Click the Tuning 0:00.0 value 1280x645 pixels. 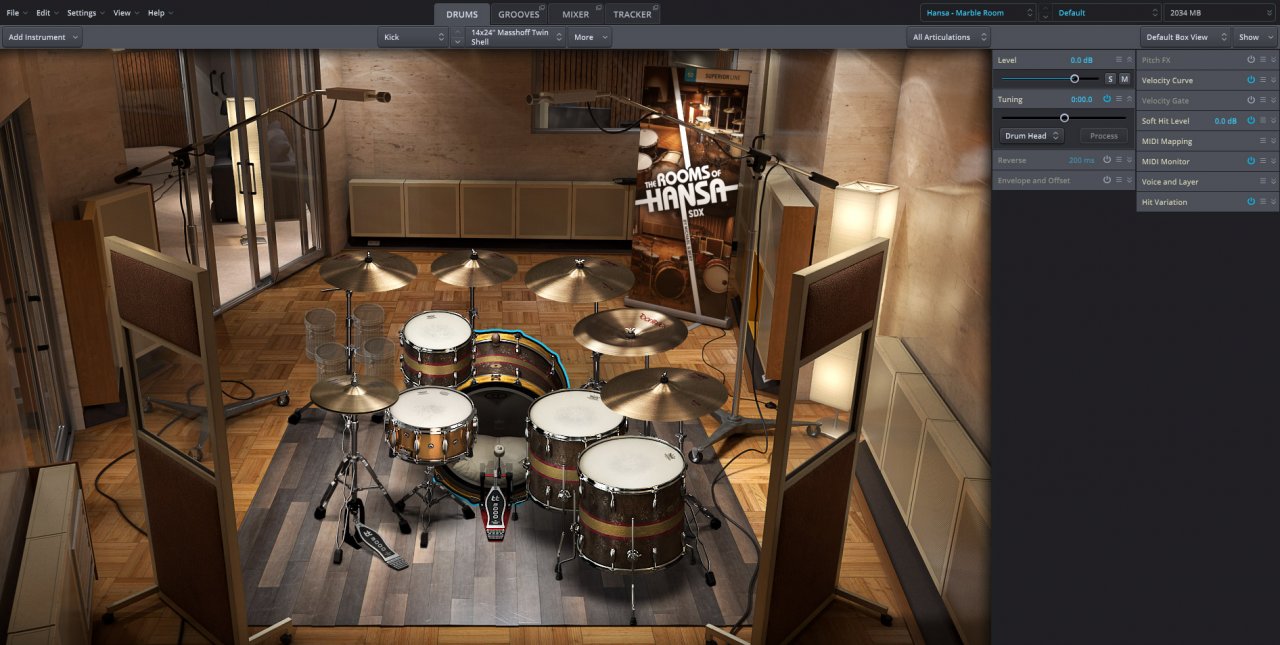(x=1081, y=99)
